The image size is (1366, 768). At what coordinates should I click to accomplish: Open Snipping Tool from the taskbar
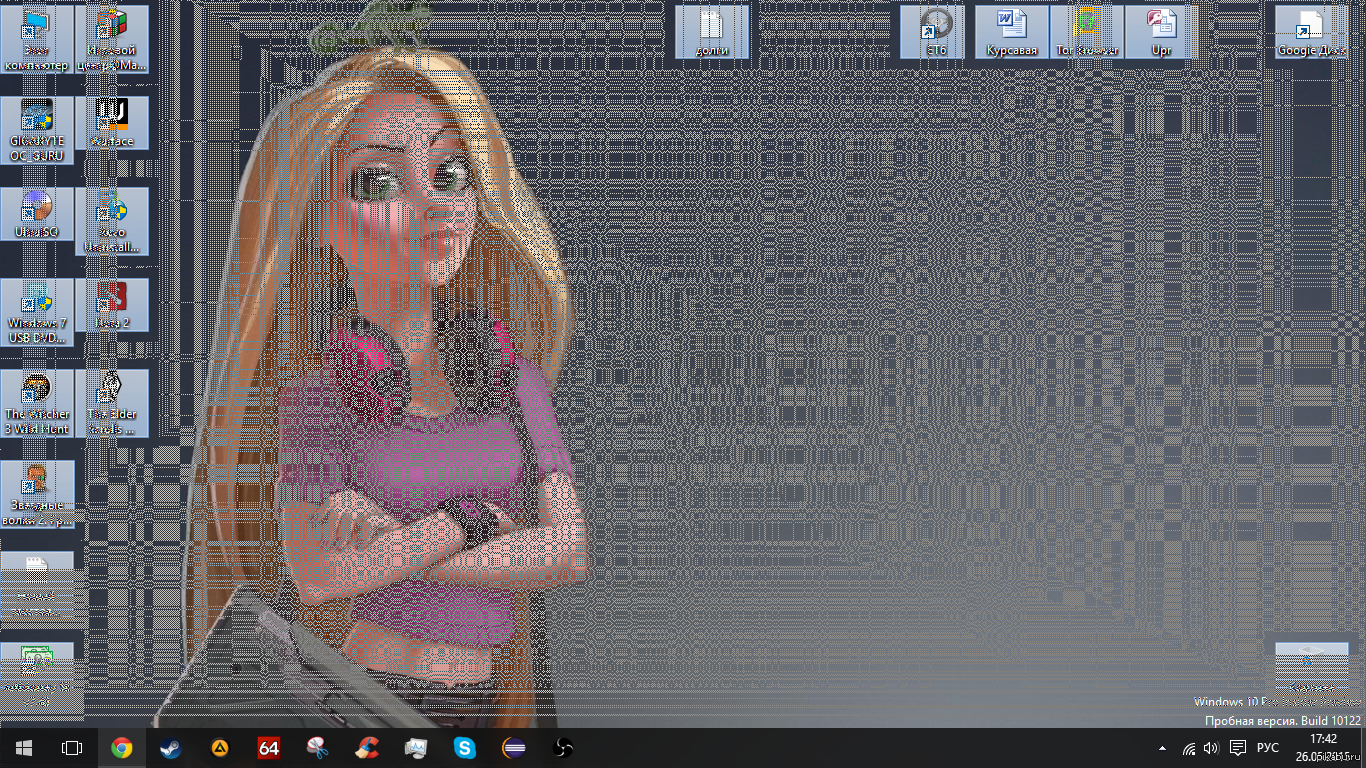(317, 748)
